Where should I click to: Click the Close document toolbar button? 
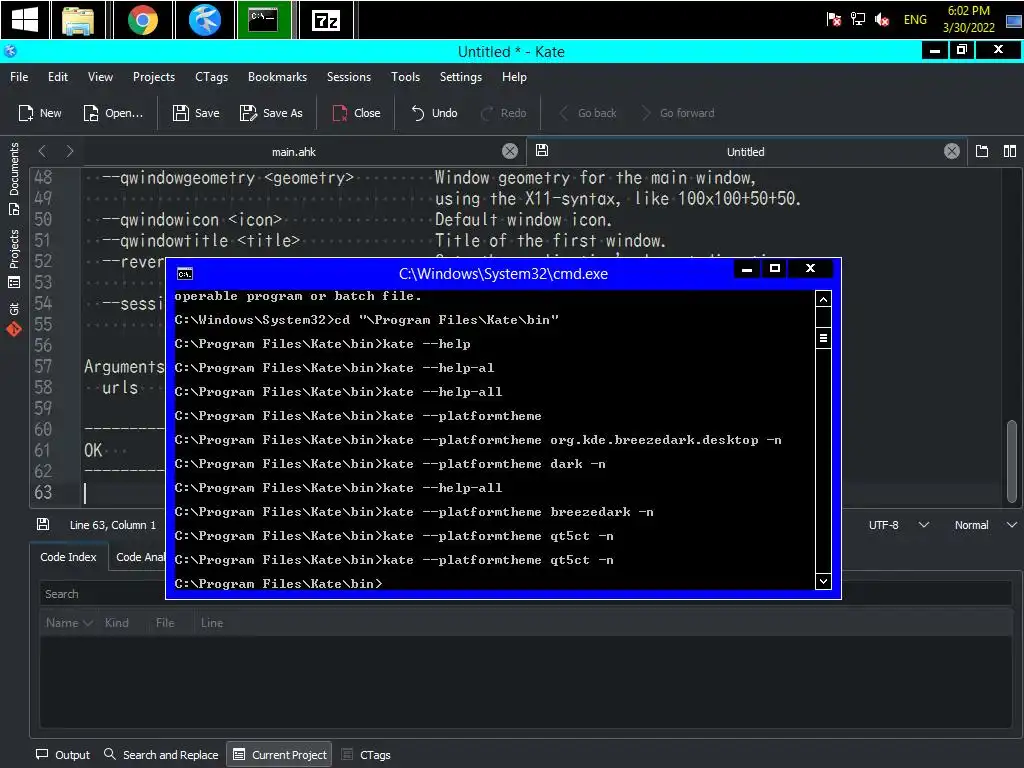(x=357, y=113)
